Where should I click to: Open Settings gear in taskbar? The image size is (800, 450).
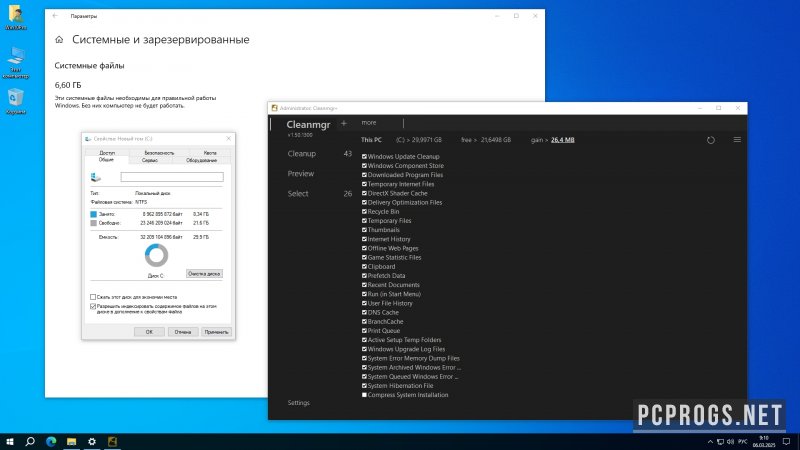click(x=92, y=441)
